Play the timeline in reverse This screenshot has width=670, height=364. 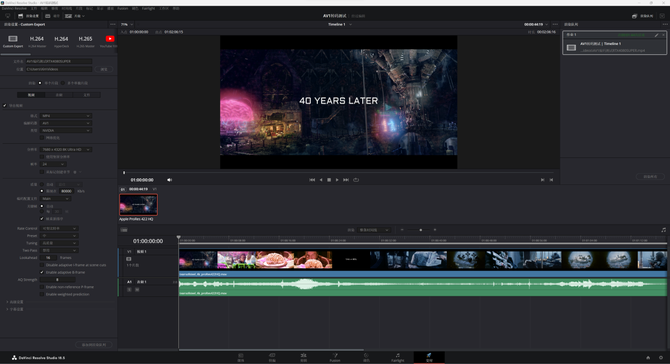pos(321,180)
